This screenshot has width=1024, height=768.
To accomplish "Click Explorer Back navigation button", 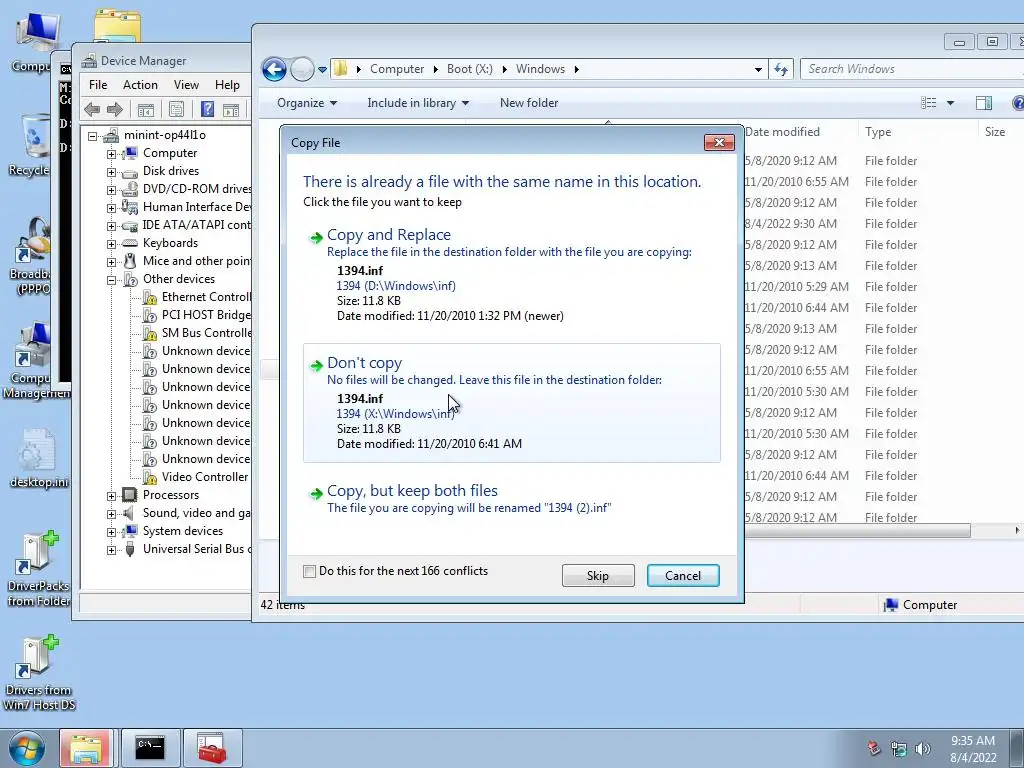I will pyautogui.click(x=274, y=69).
